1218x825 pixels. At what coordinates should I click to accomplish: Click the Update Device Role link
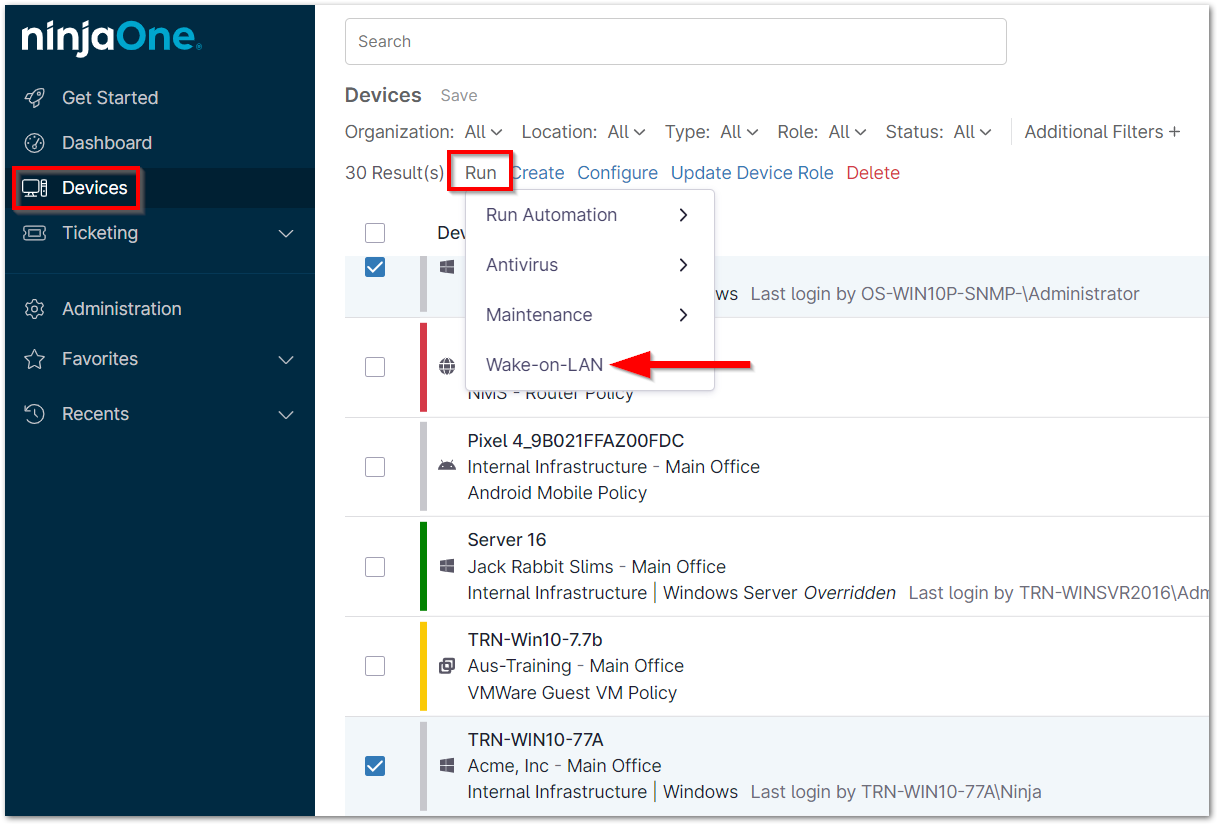[x=751, y=173]
